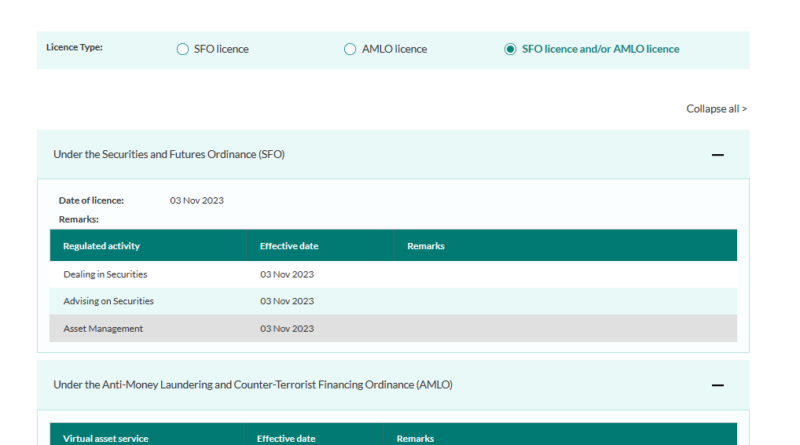
Task: Select SFO licence and/or AMLO licence
Action: pyautogui.click(x=511, y=49)
